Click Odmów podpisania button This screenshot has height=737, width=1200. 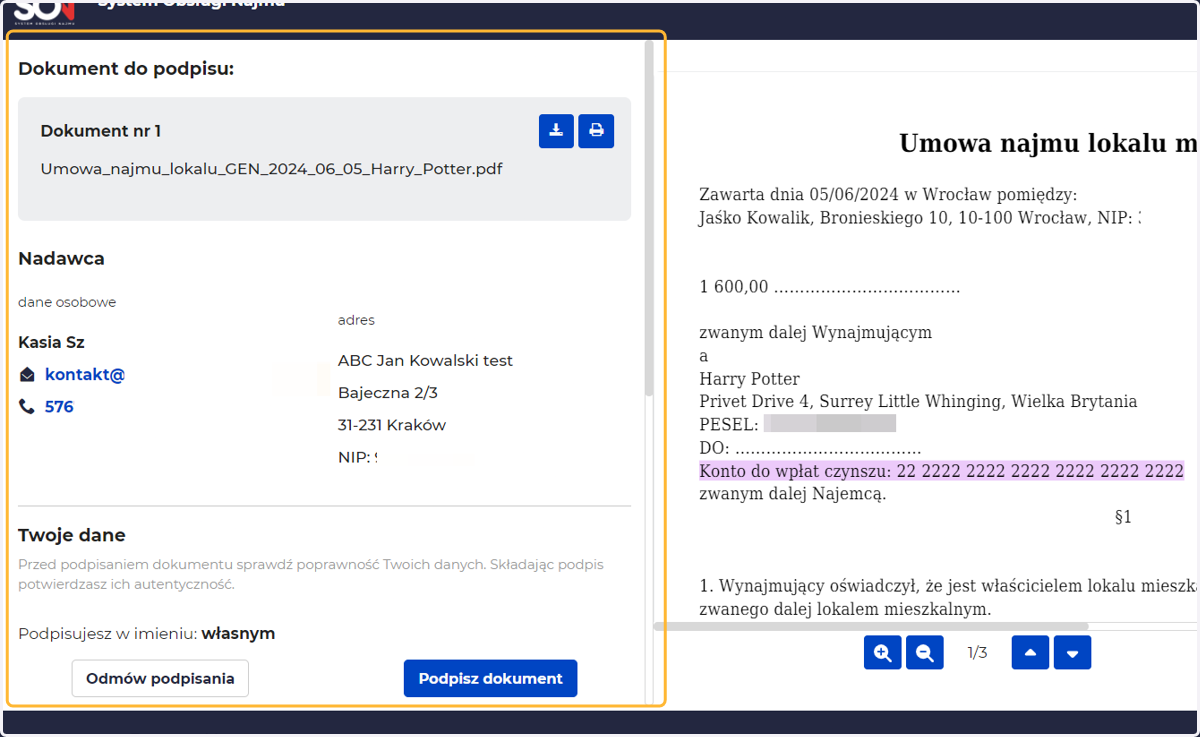click(x=160, y=678)
